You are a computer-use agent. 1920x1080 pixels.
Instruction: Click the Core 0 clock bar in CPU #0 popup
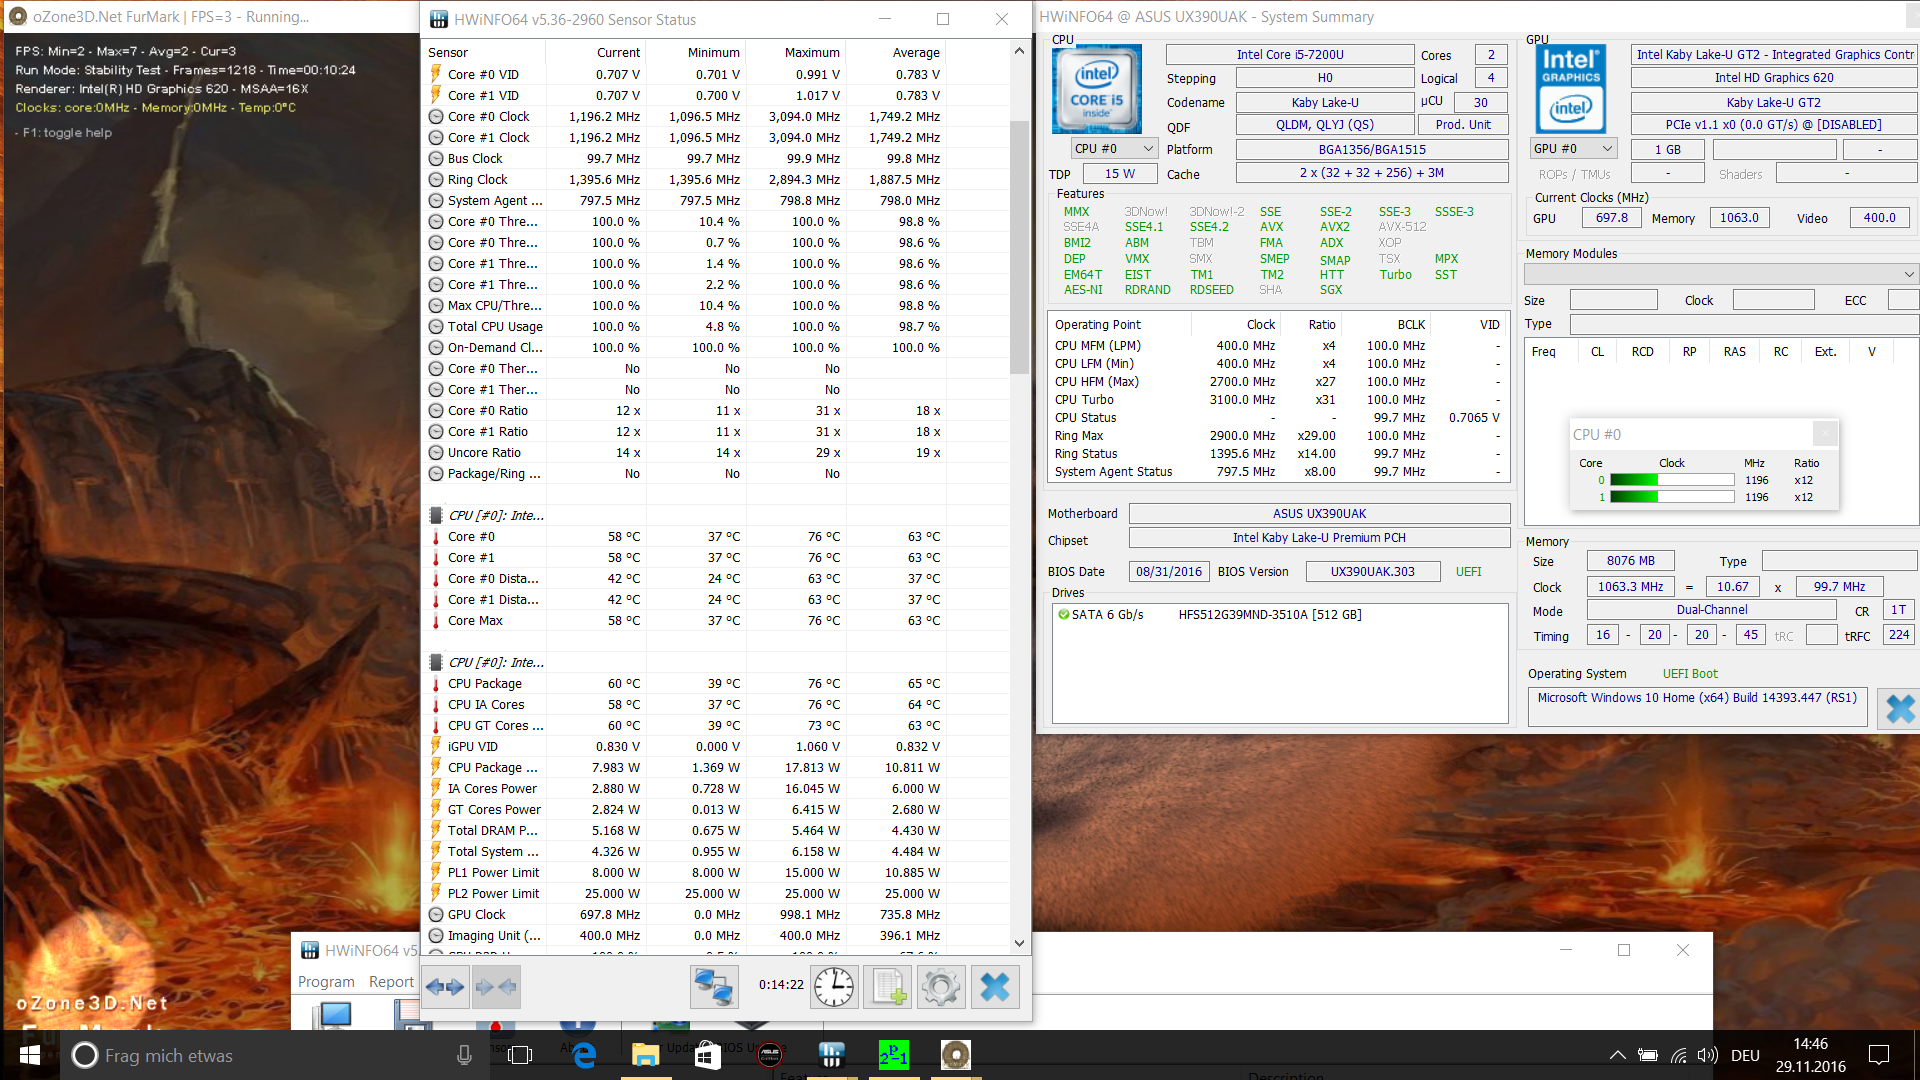(1672, 480)
